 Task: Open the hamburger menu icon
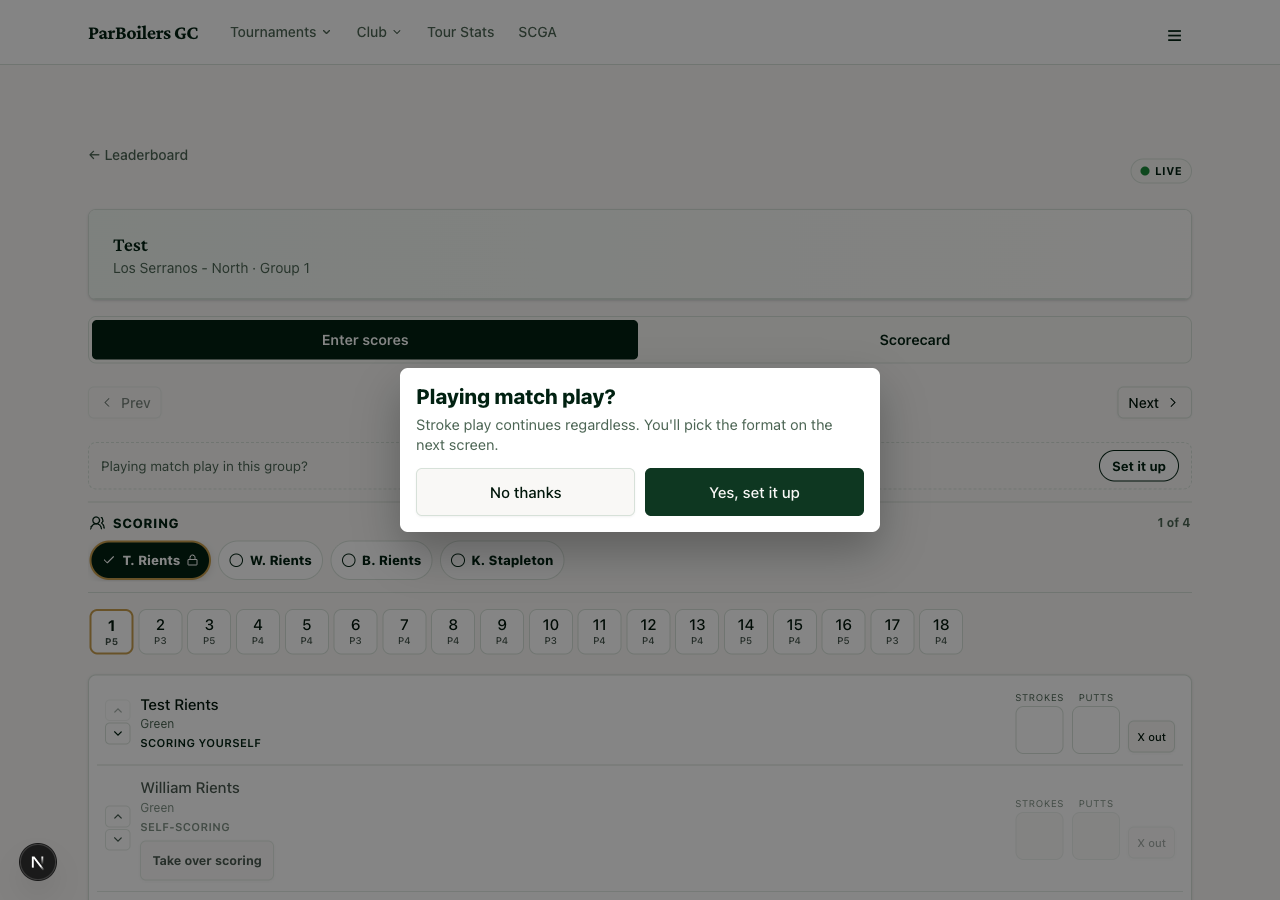(x=1174, y=35)
